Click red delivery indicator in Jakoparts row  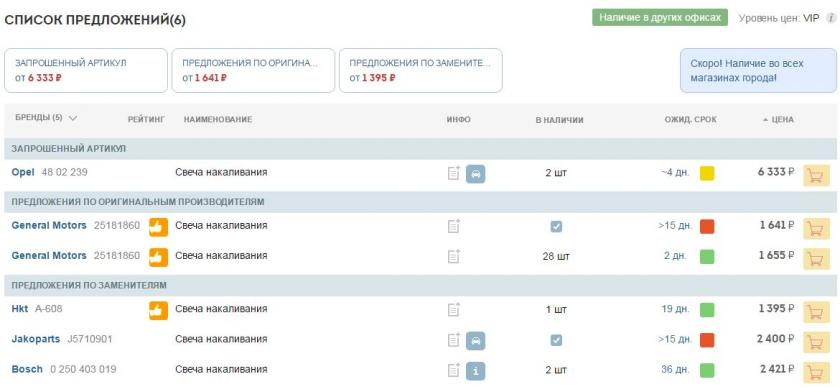click(707, 339)
